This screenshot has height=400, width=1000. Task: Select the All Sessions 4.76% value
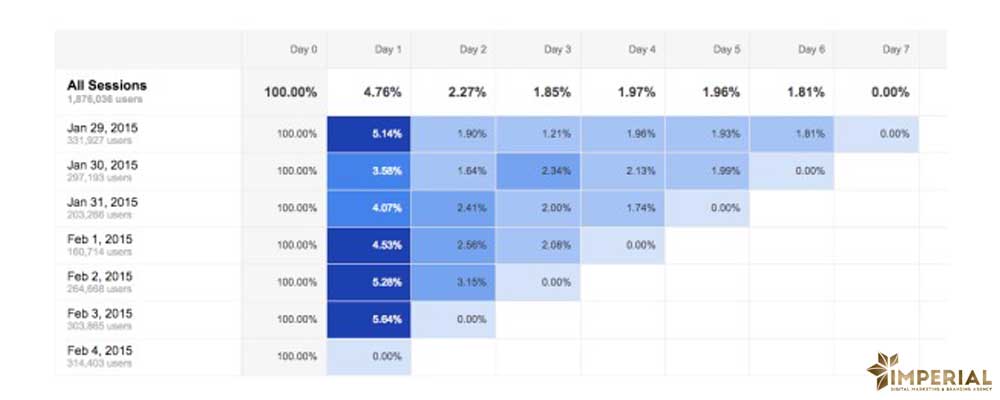[x=383, y=92]
